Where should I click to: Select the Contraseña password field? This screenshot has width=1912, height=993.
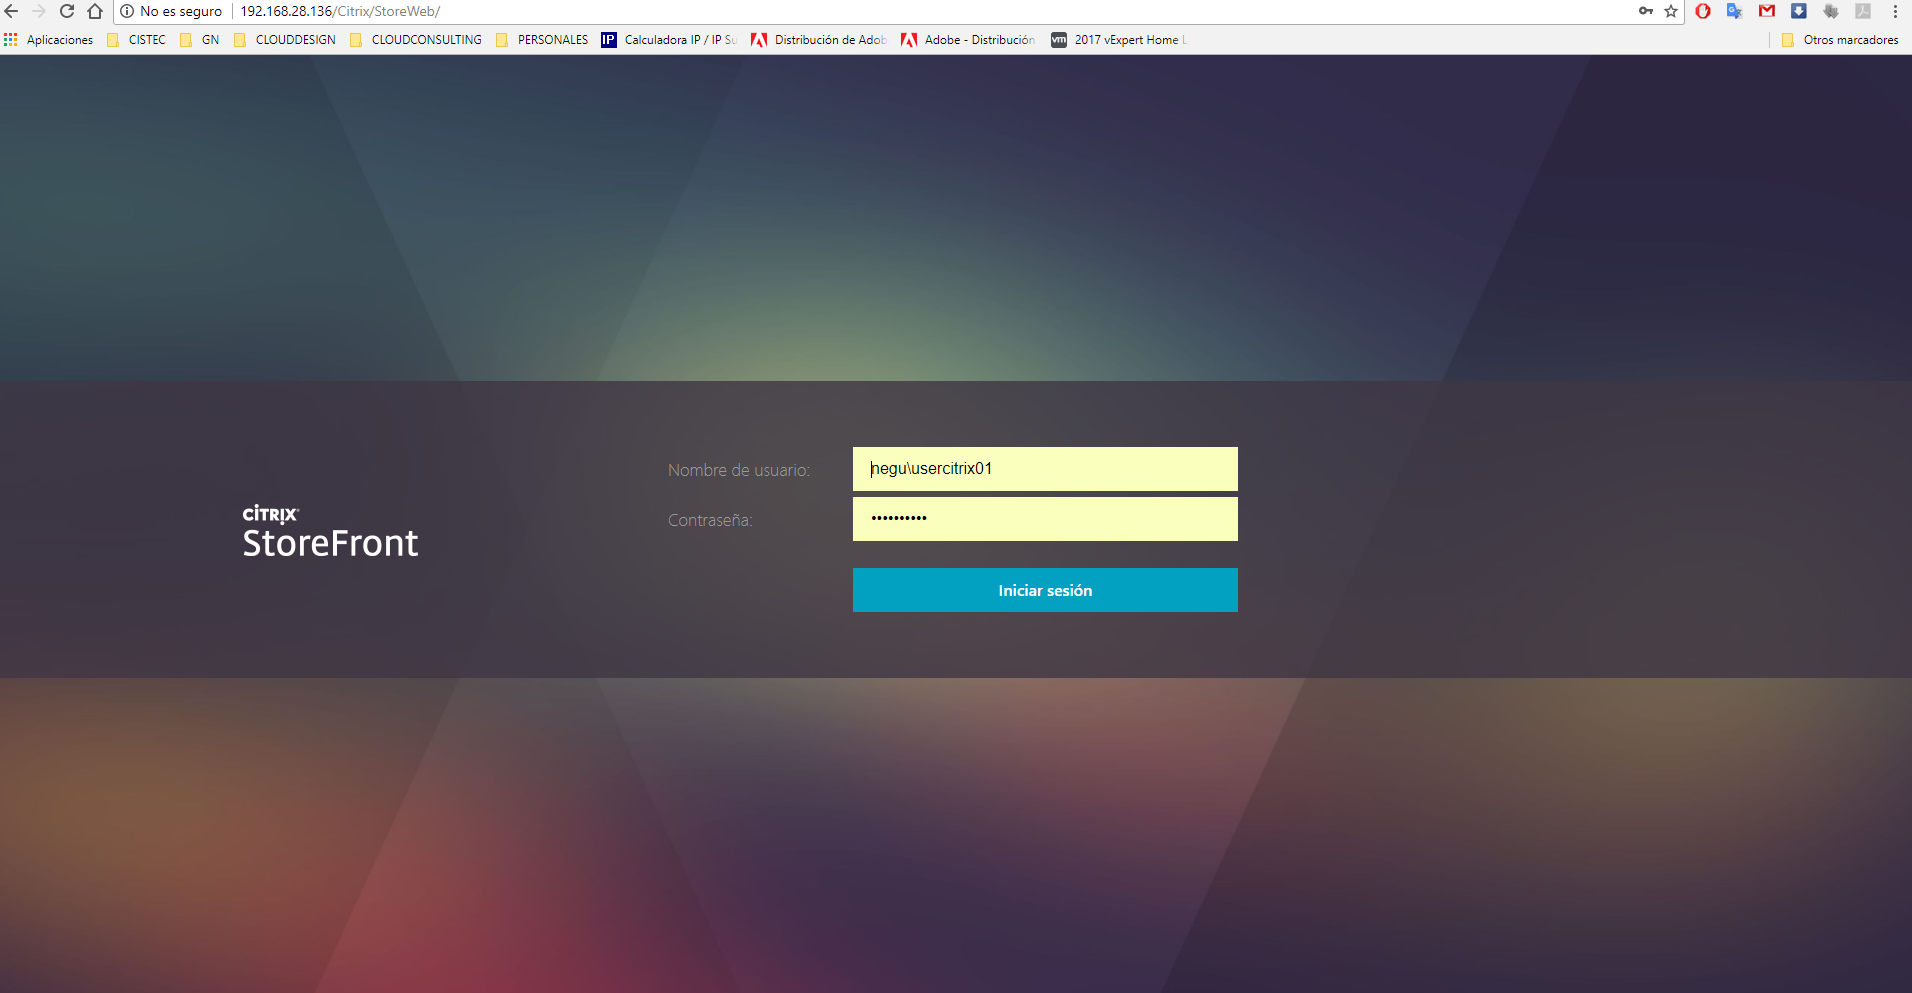tap(1044, 519)
